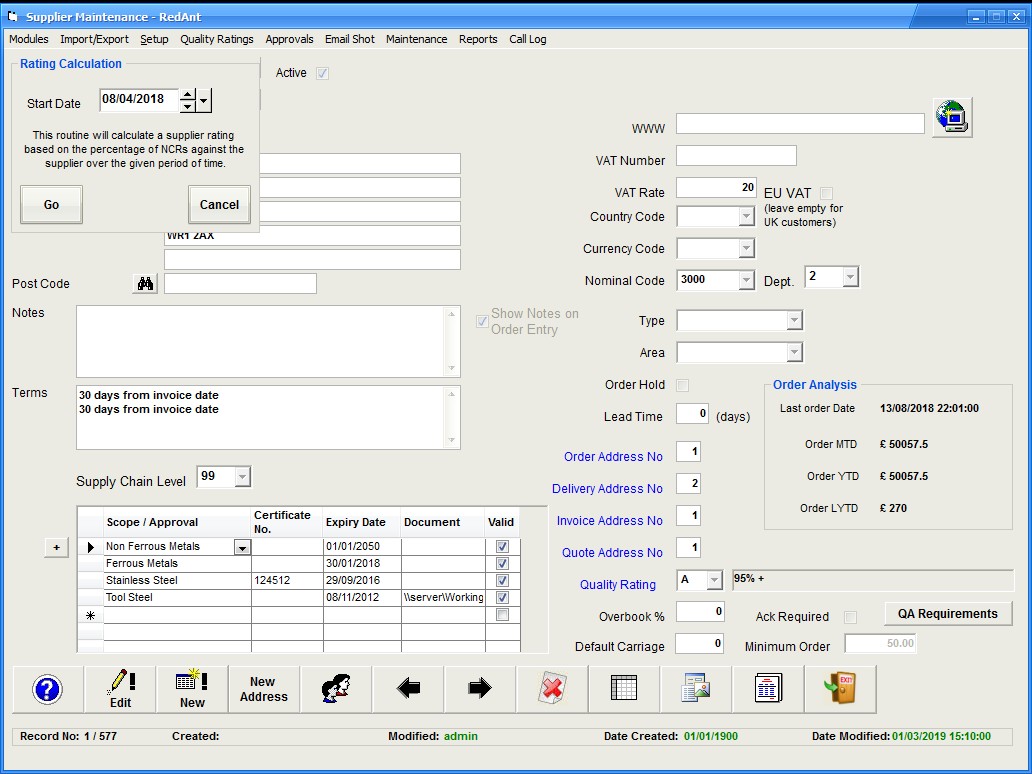The width and height of the screenshot is (1032, 774).
Task: Click the Help question mark icon
Action: point(47,689)
